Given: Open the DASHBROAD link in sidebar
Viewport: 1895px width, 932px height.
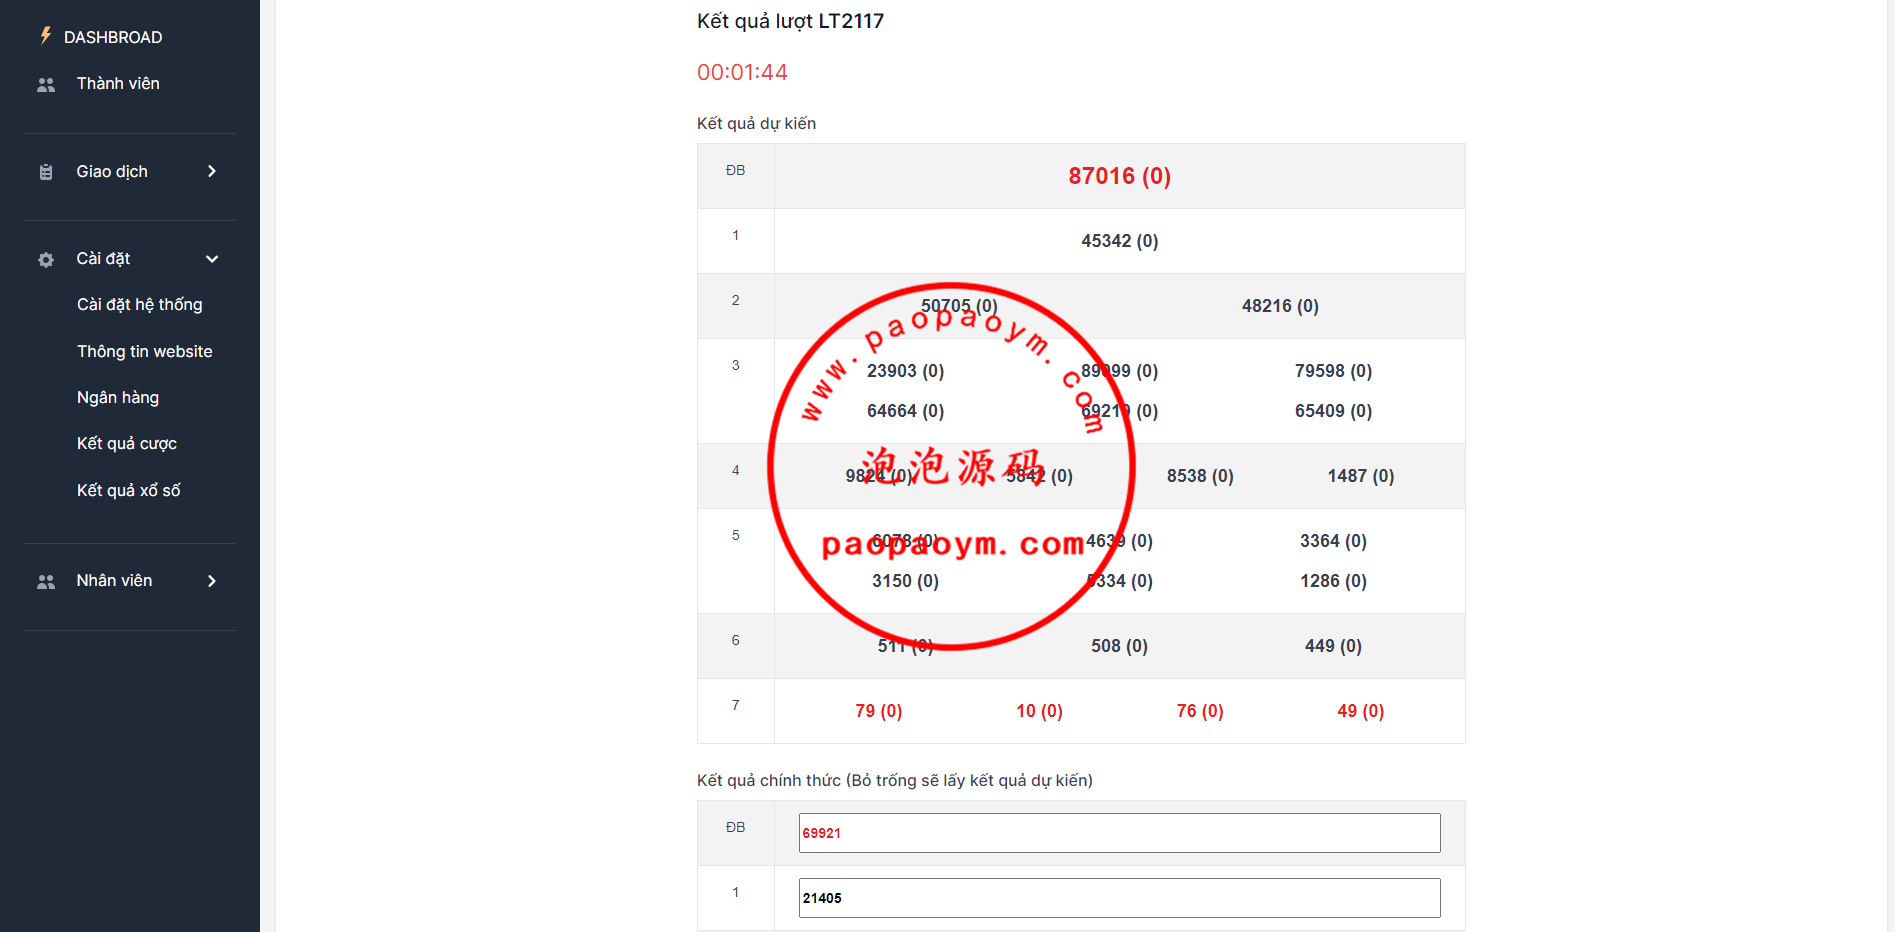Looking at the screenshot, I should coord(112,37).
